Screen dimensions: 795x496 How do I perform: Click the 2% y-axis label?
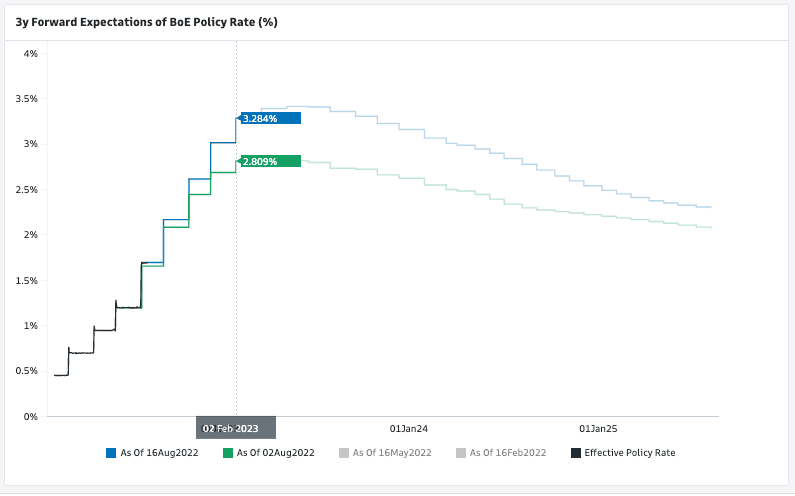point(31,235)
